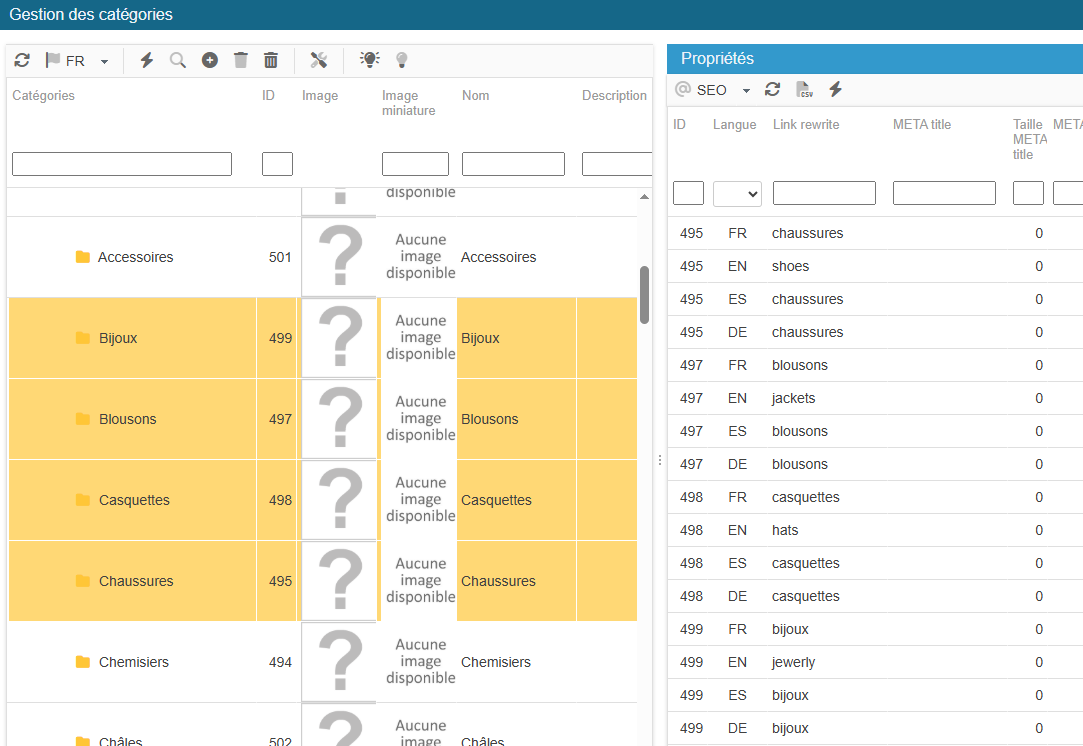Sort by Nom column header

point(476,95)
